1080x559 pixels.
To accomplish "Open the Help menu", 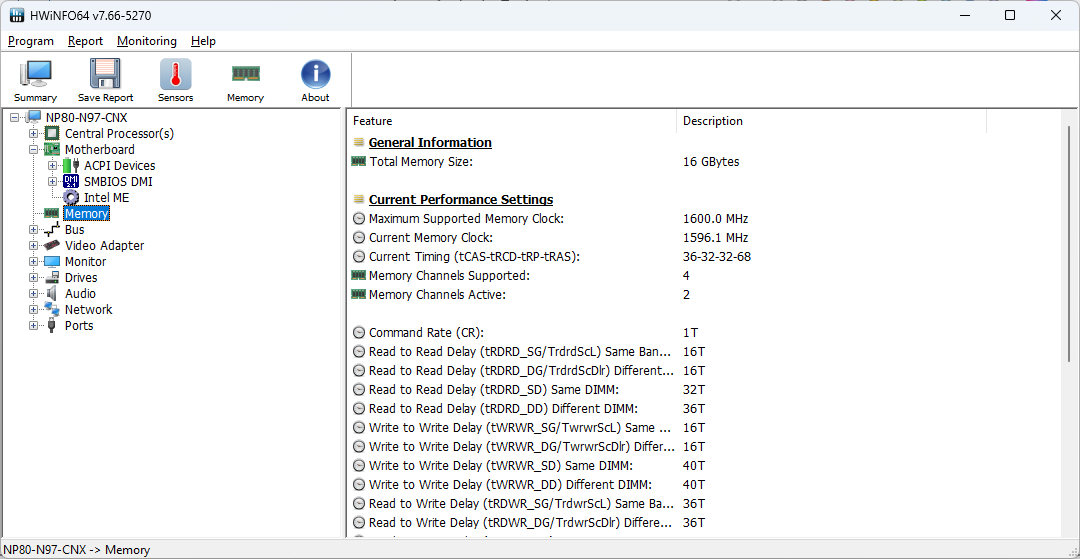I will click(x=203, y=41).
